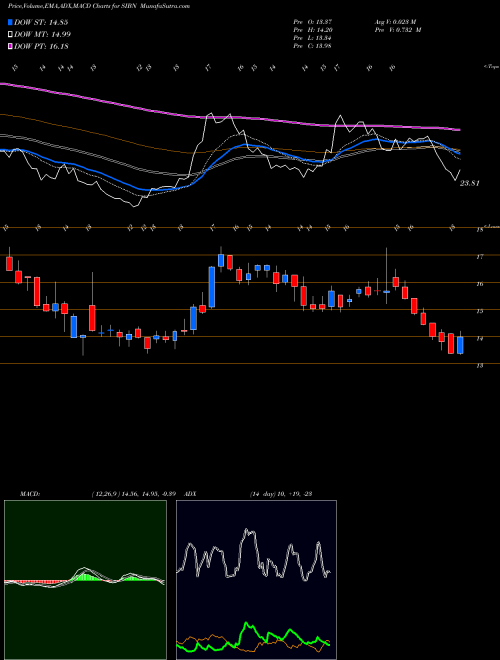The height and width of the screenshot is (660, 500).
Task: Click the tall blue candlestick near 17
Action: coord(212,287)
